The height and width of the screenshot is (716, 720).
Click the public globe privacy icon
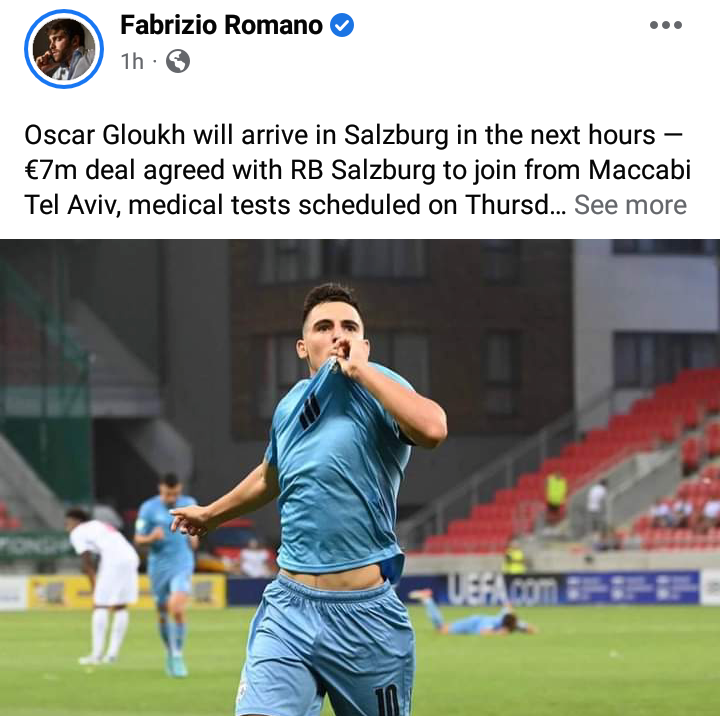coord(178,61)
